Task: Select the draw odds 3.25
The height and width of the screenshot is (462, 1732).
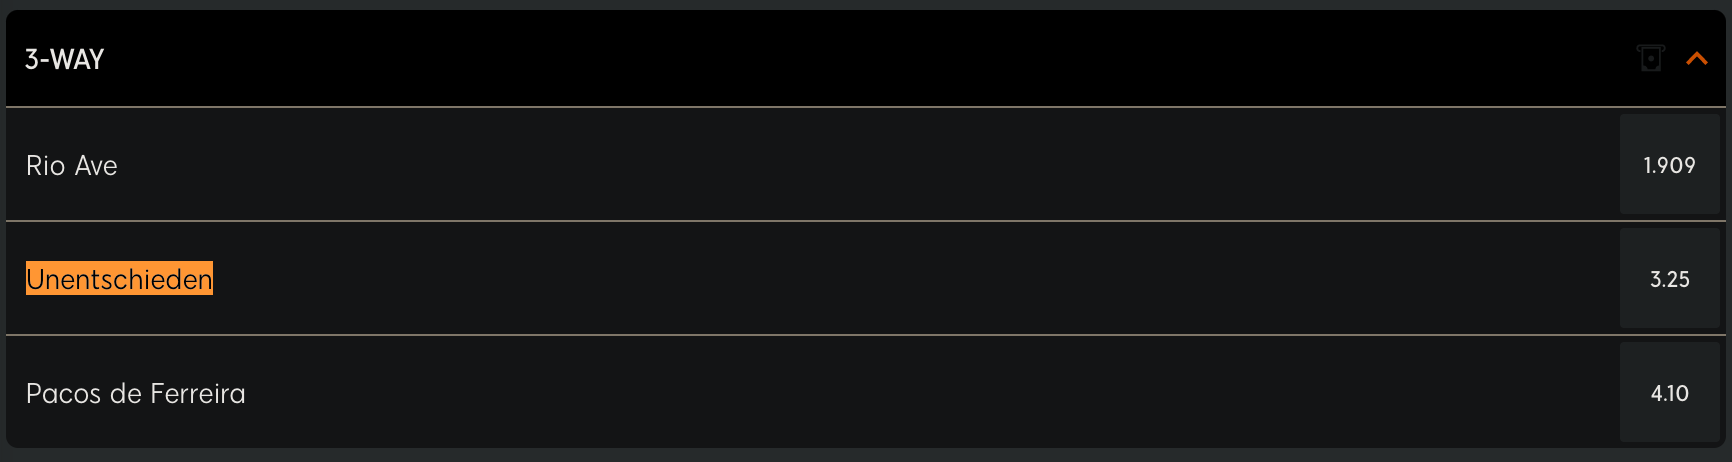Action: coord(1670,278)
